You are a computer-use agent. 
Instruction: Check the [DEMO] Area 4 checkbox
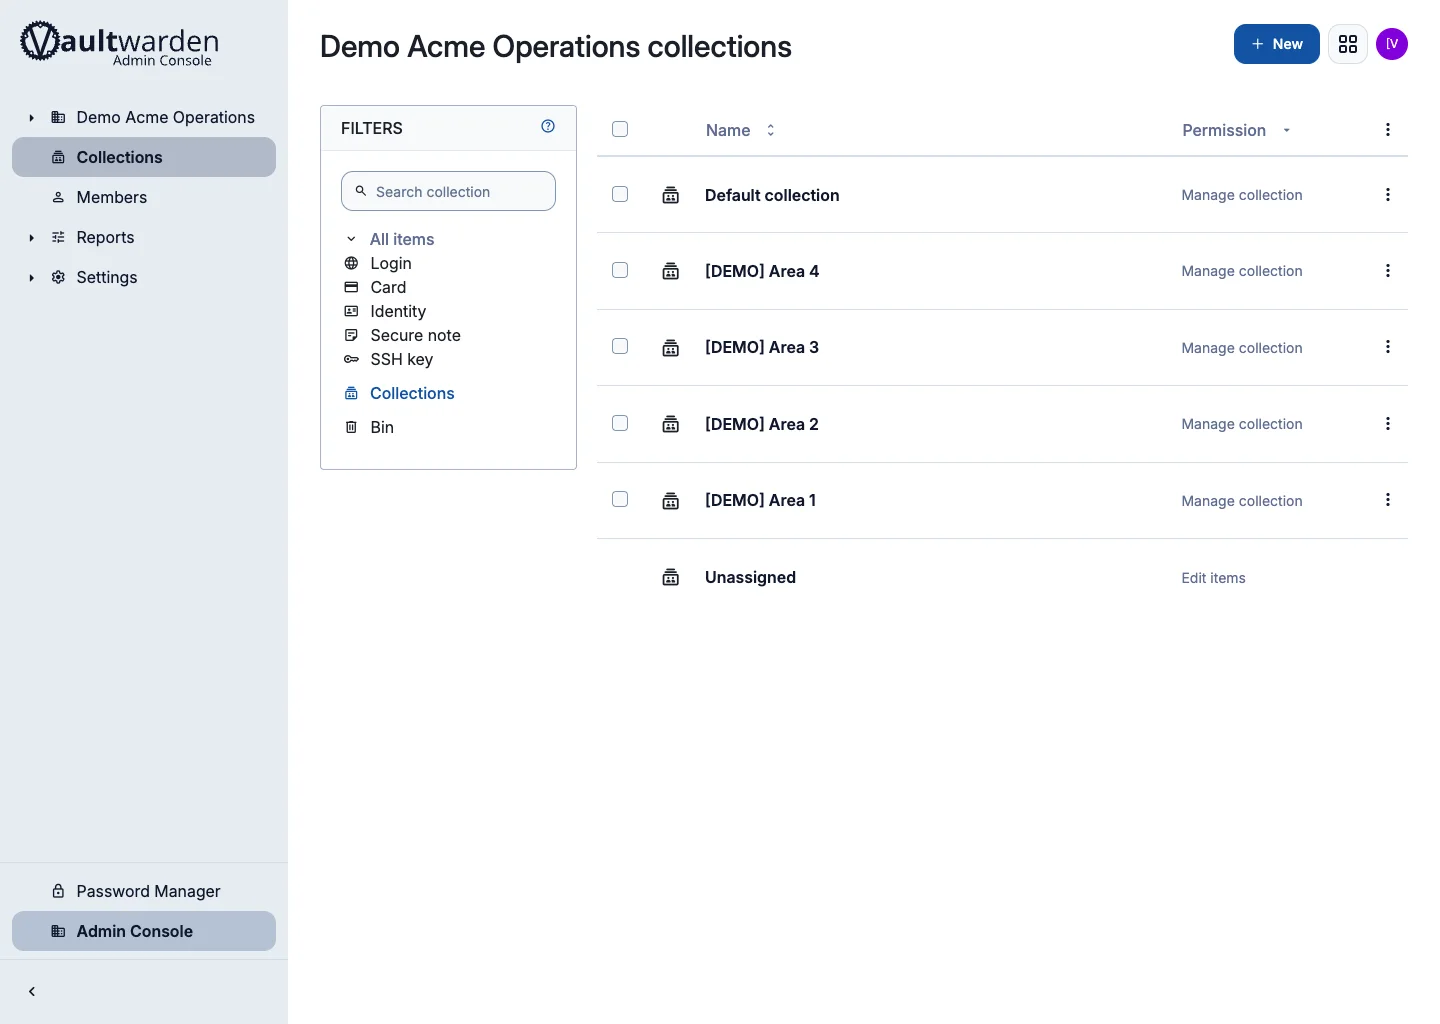[x=620, y=270]
